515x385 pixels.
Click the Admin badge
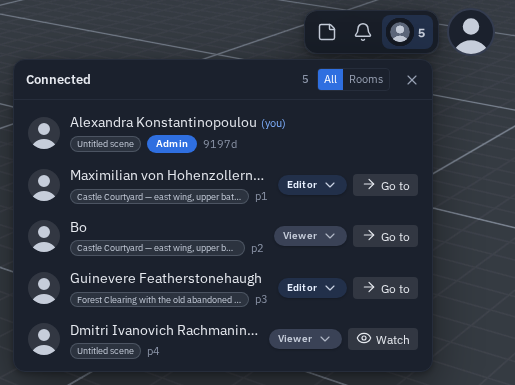click(172, 144)
